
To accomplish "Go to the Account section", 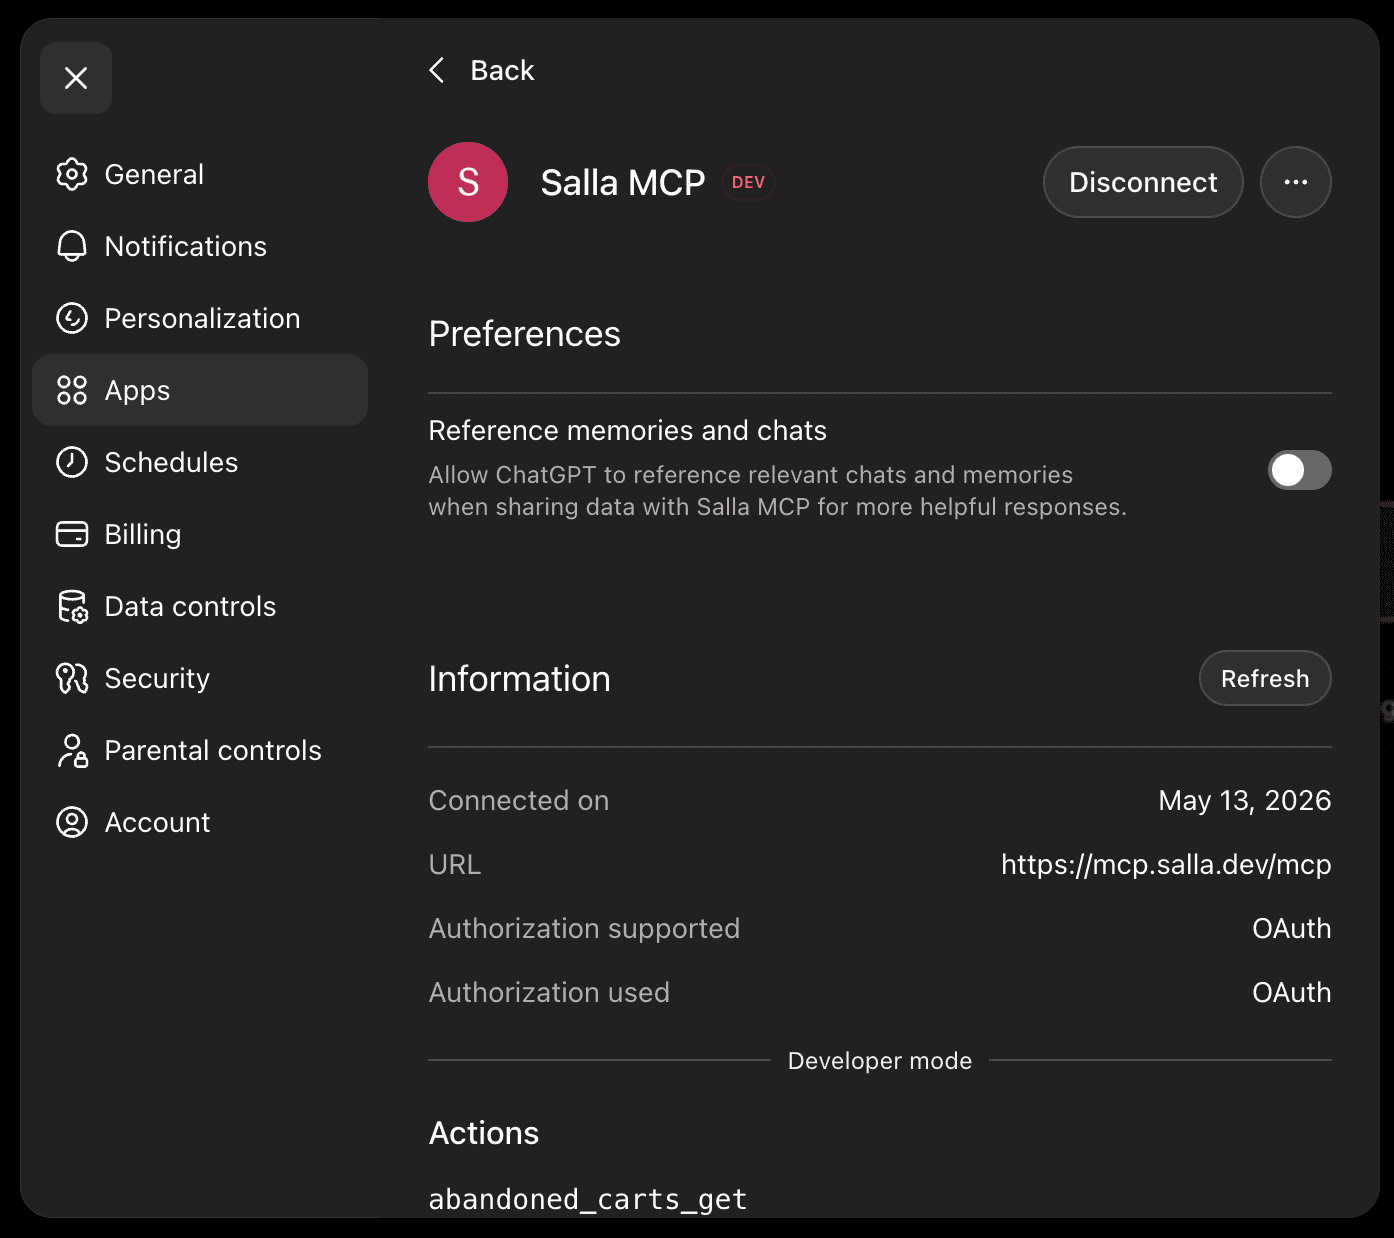I will click(x=200, y=822).
